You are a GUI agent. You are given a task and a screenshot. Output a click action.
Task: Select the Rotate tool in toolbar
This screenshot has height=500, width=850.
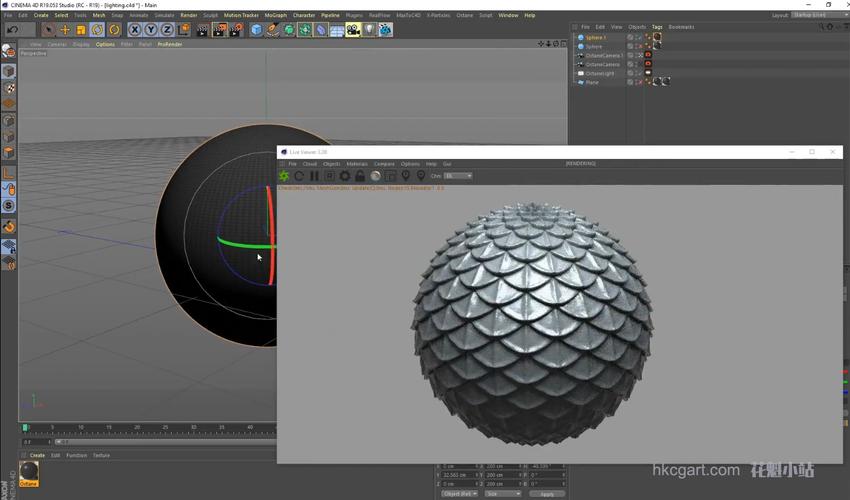coord(97,30)
